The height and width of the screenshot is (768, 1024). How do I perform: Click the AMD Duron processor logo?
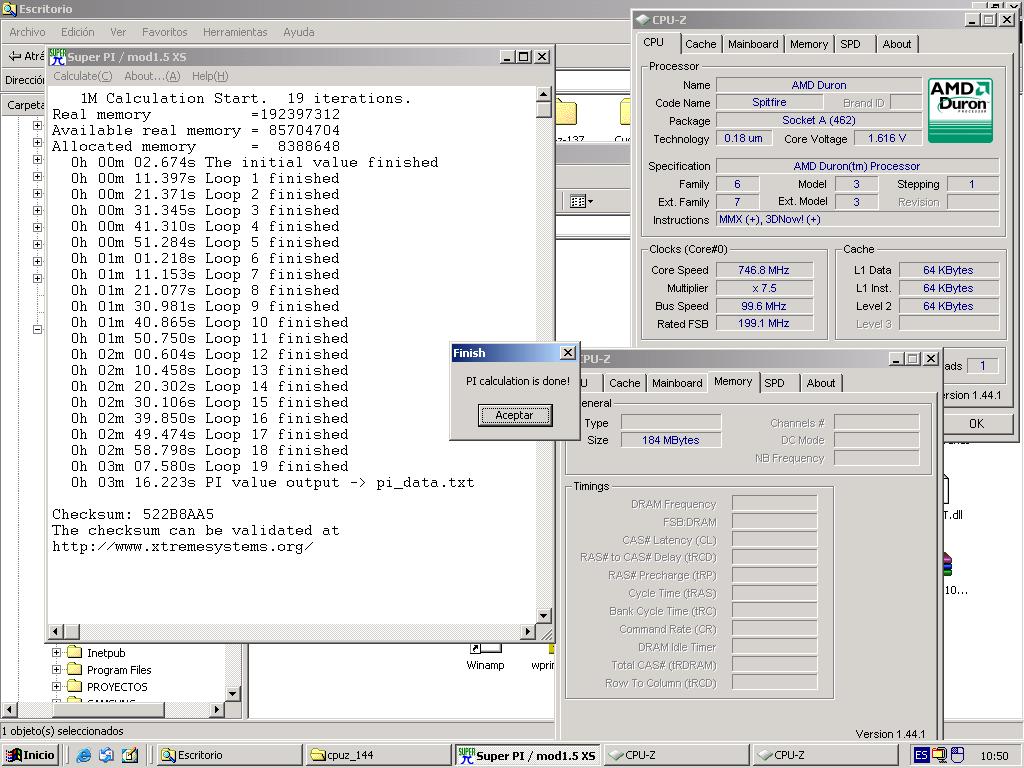pos(960,110)
